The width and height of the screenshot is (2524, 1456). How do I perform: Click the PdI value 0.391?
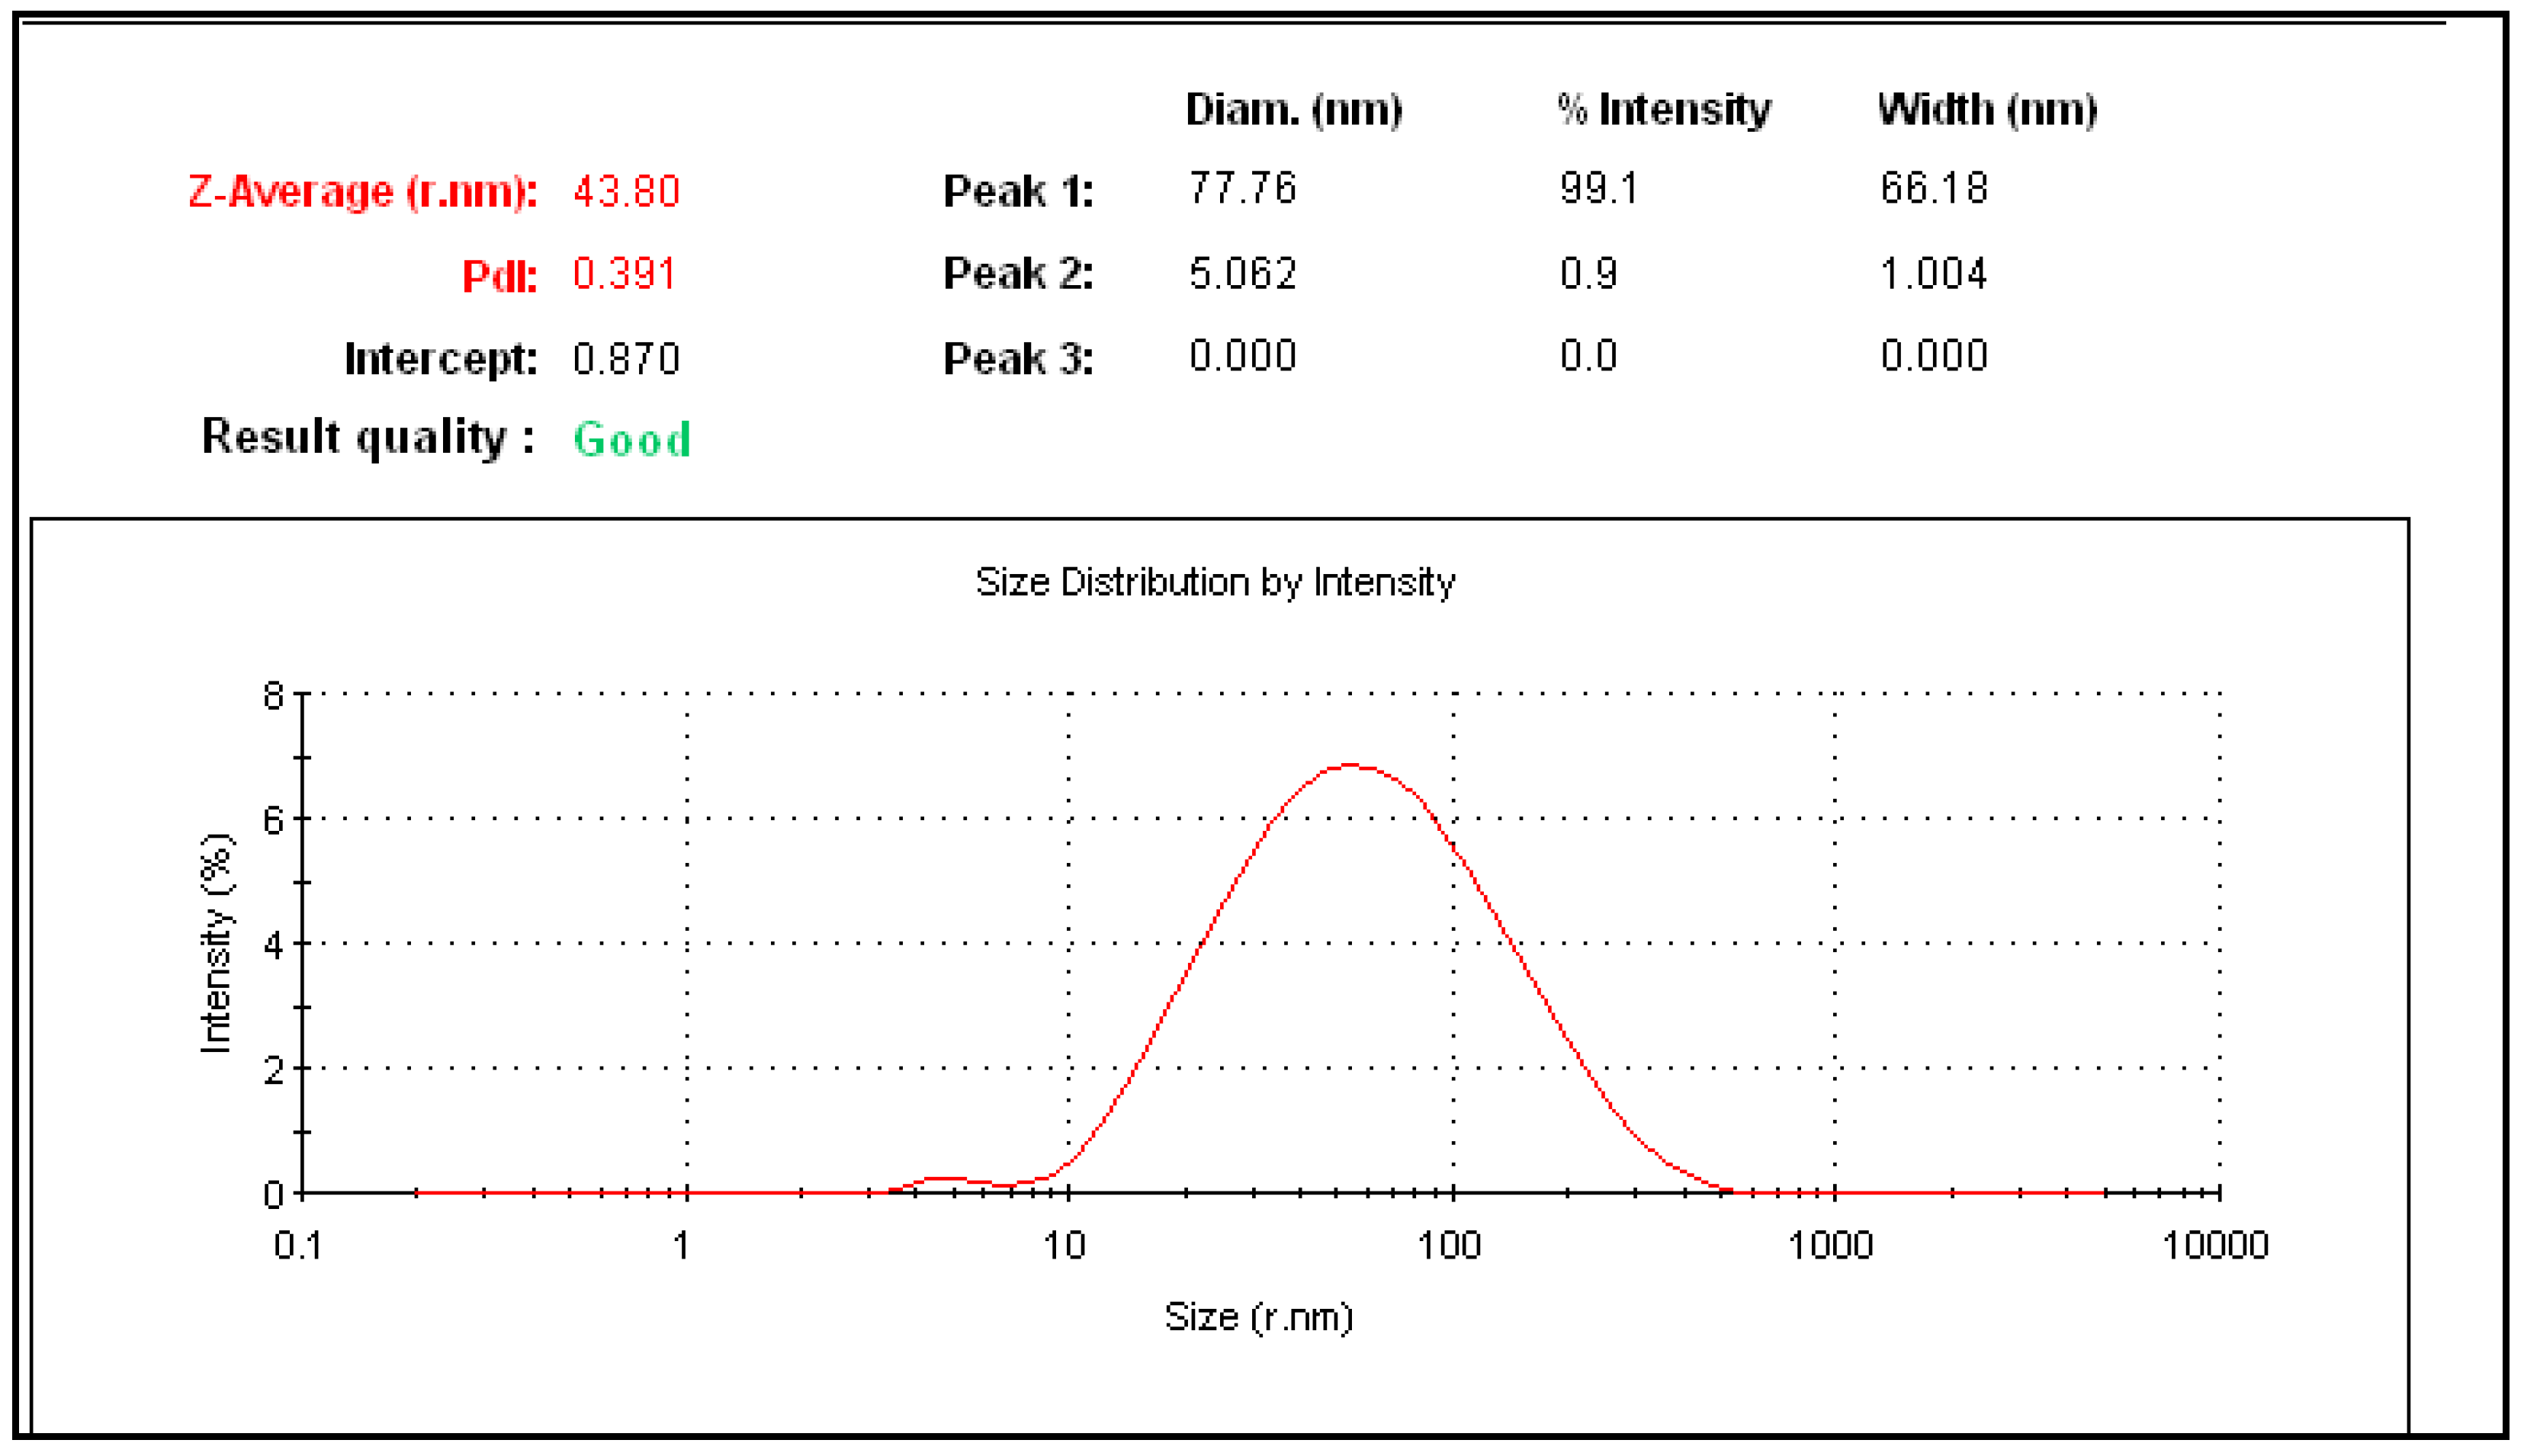click(624, 274)
